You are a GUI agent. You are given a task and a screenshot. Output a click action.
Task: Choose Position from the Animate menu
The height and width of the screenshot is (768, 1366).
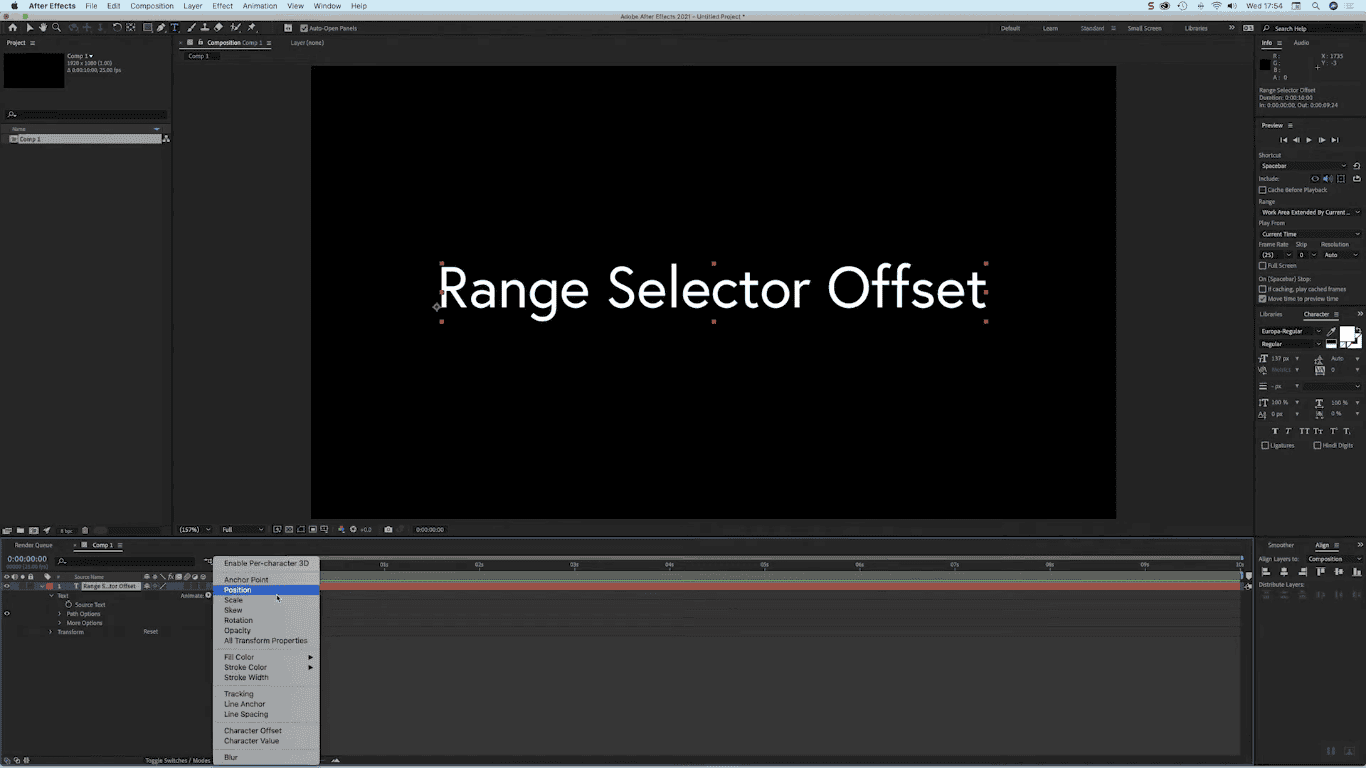238,590
